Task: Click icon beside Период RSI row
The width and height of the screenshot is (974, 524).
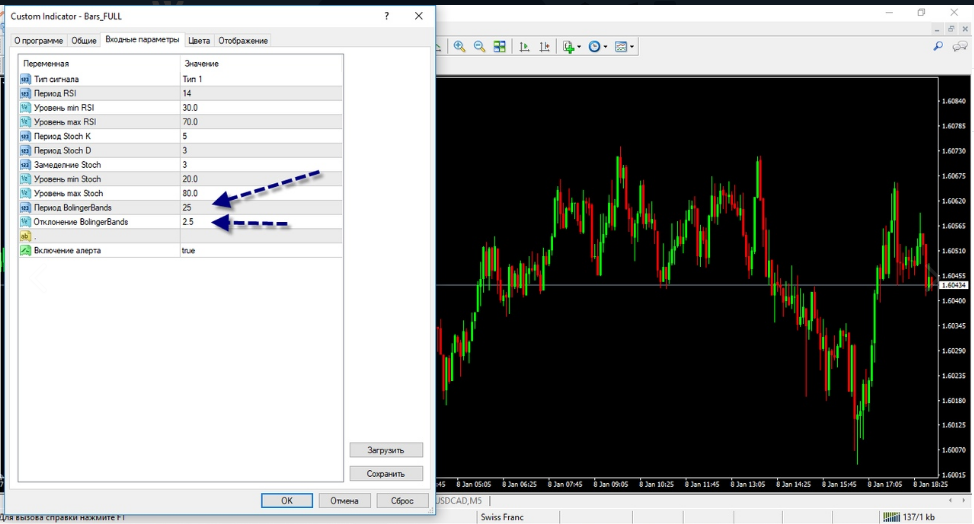Action: (25, 93)
